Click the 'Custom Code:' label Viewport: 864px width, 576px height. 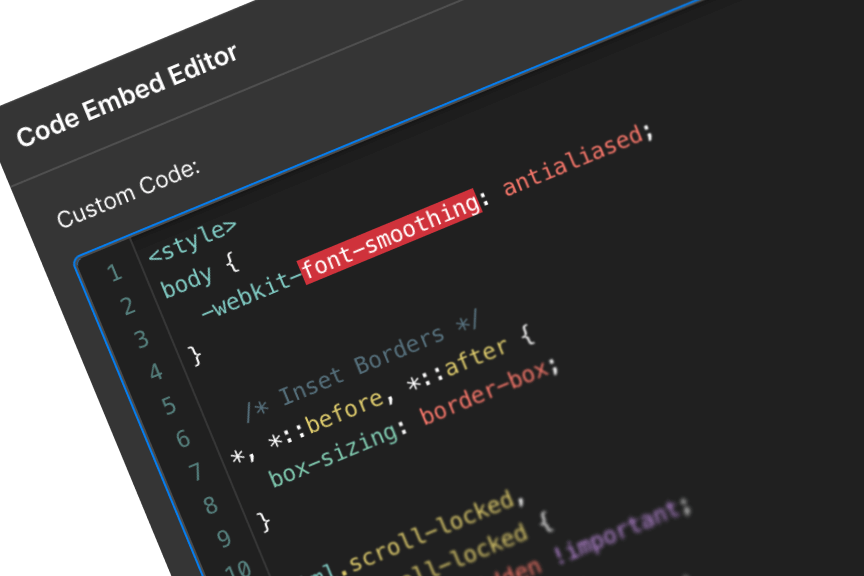[128, 195]
